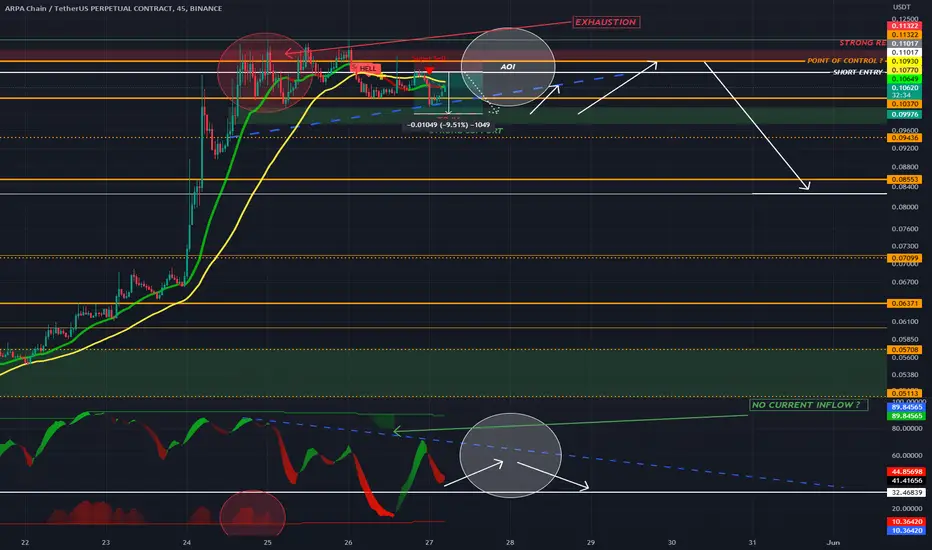Screen dimensions: 932x550
Task: Click the orange 0.08553 price tag
Action: coord(905,180)
